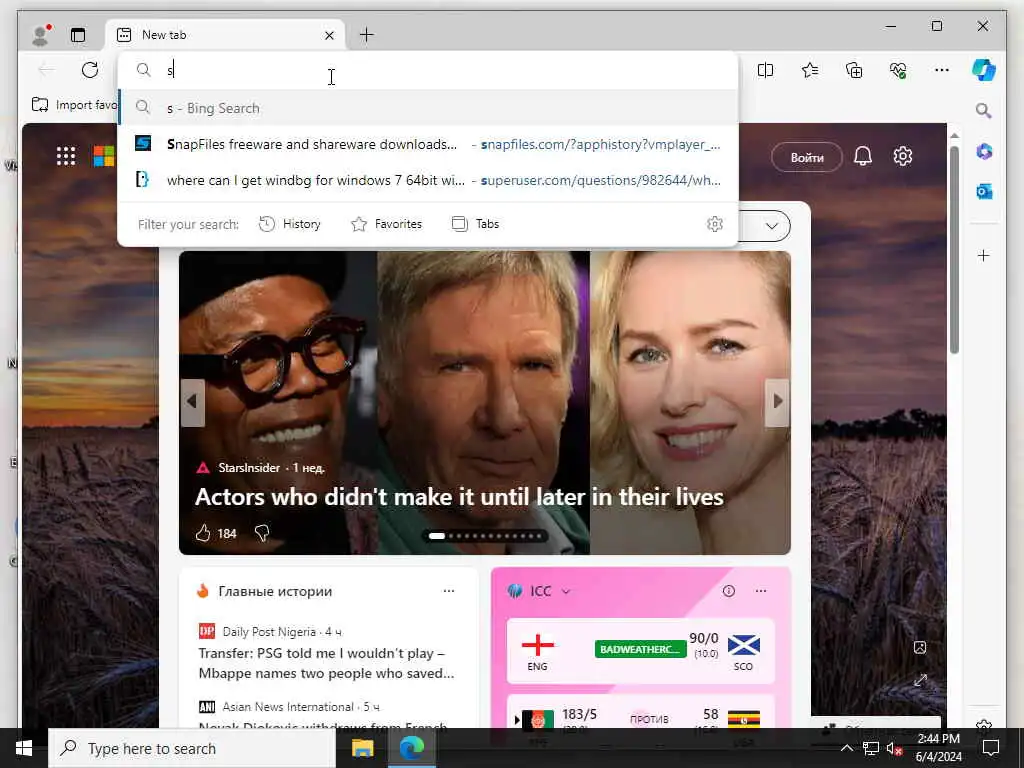1024x768 pixels.
Task: Refresh the page
Action: [90, 70]
